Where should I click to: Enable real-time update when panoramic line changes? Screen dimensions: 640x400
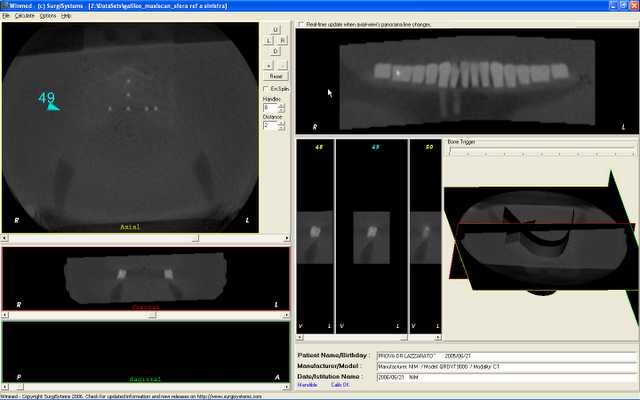coord(301,24)
